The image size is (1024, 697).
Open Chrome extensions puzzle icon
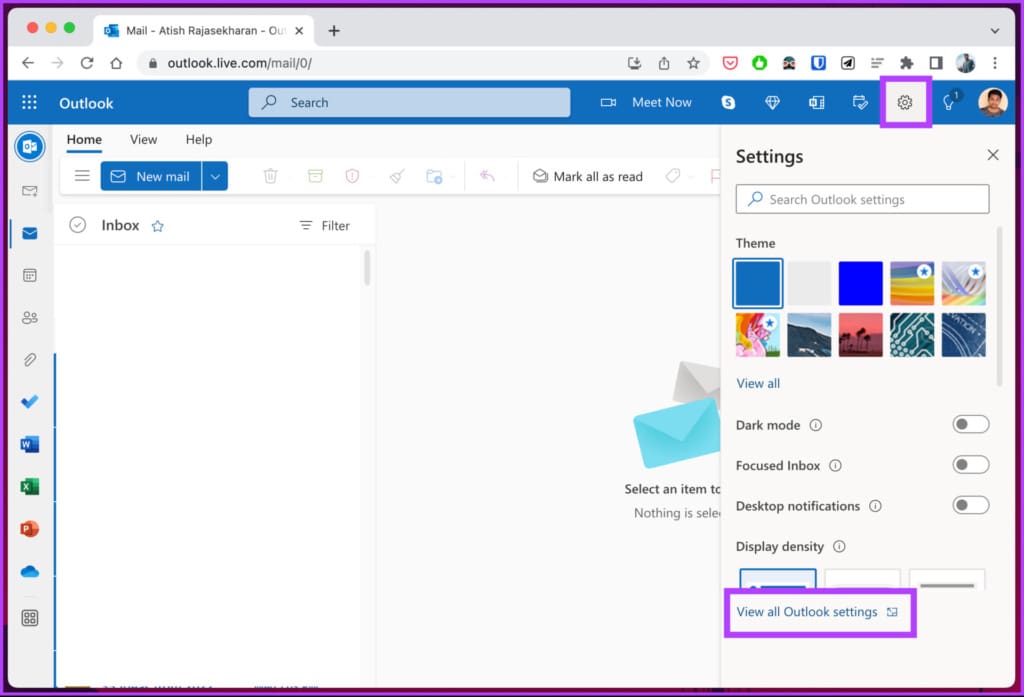pyautogui.click(x=906, y=63)
